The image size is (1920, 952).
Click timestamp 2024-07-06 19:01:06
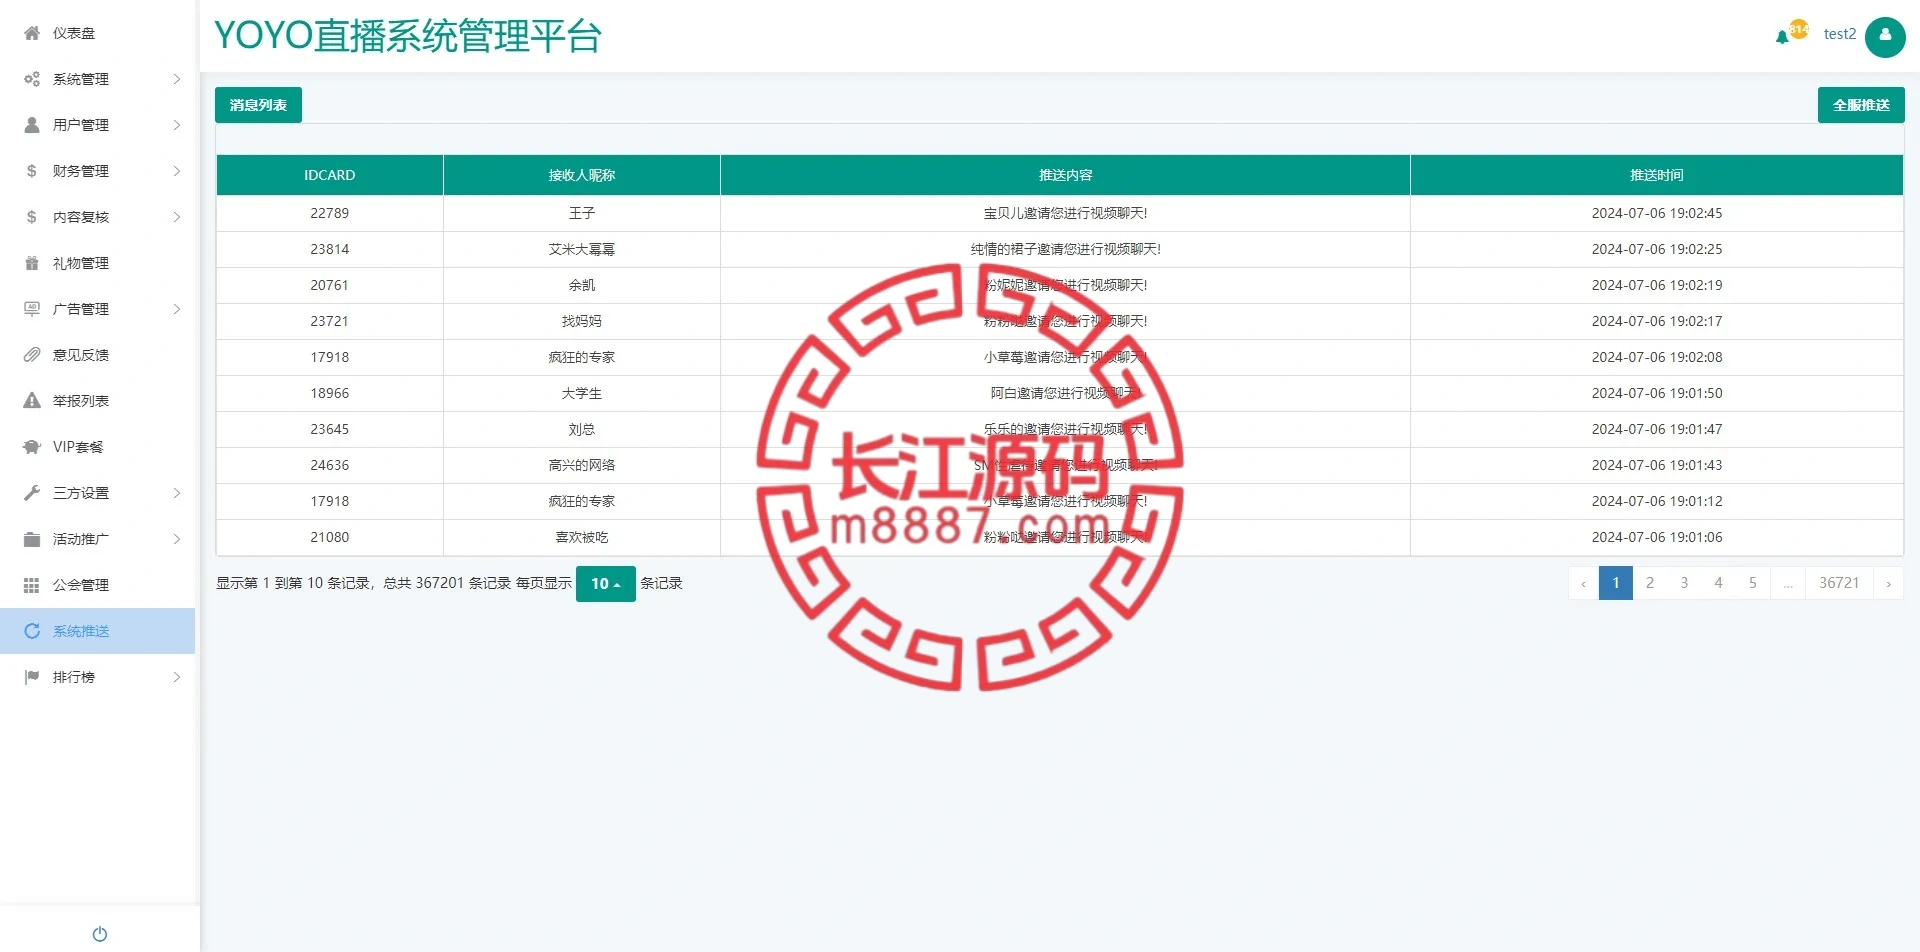(x=1657, y=537)
